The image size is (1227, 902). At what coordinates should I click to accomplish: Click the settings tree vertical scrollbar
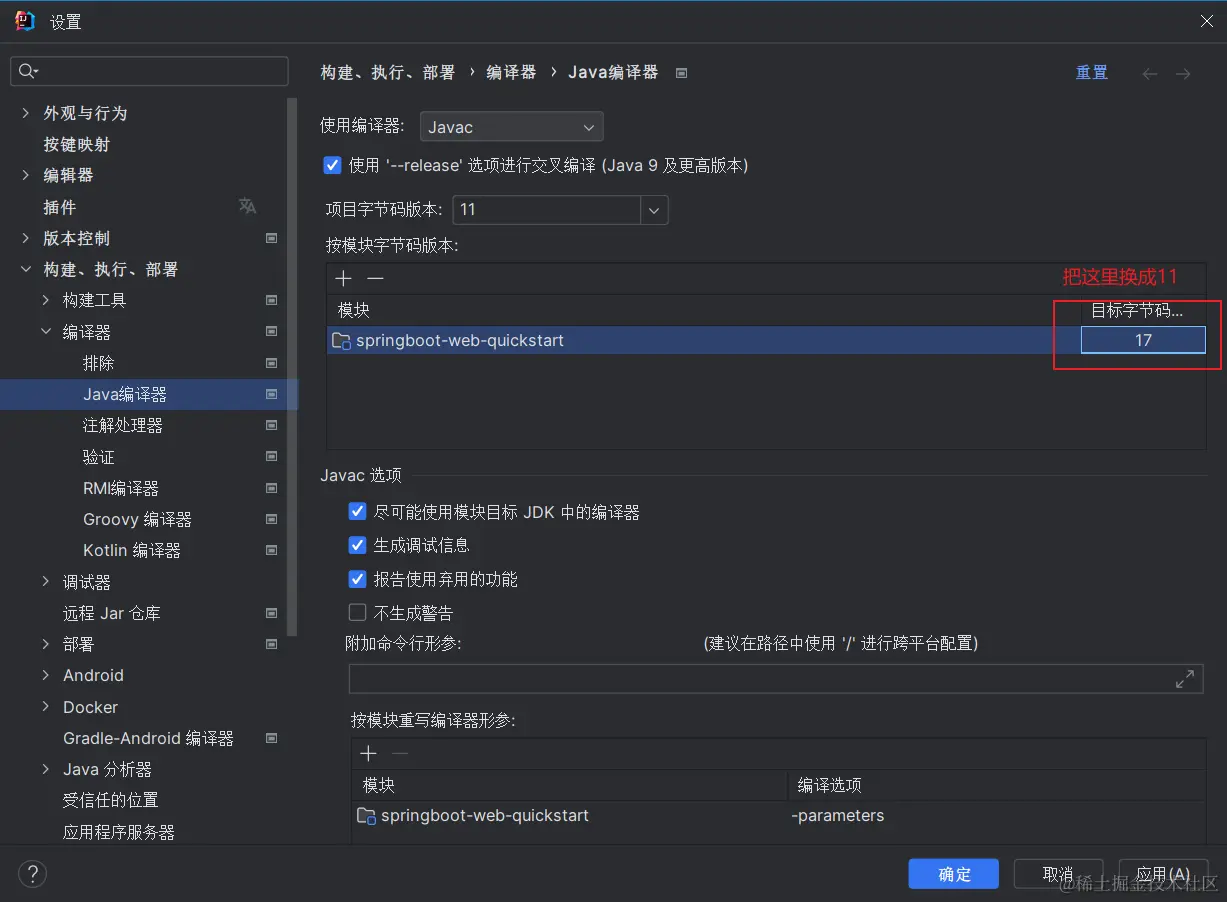click(292, 366)
